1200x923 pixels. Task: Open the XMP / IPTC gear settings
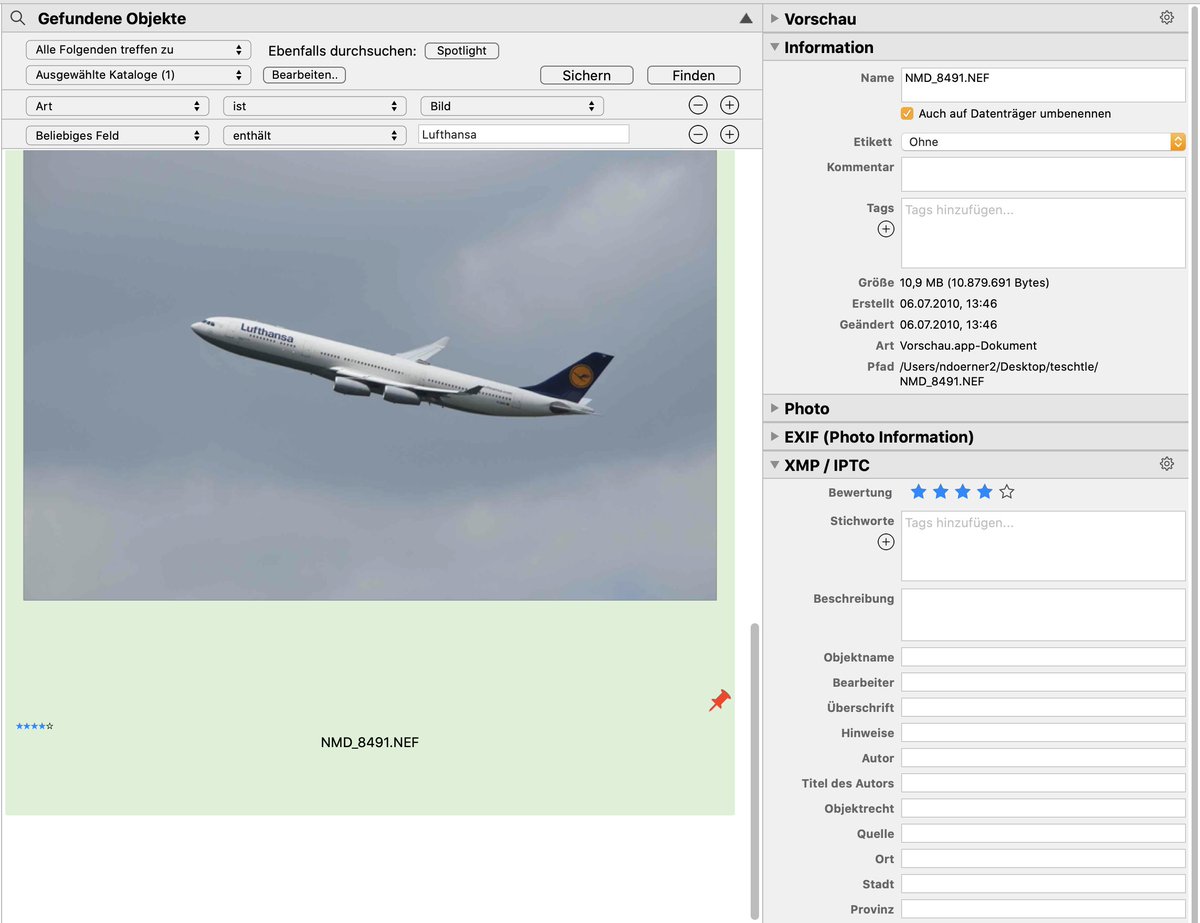(x=1166, y=464)
